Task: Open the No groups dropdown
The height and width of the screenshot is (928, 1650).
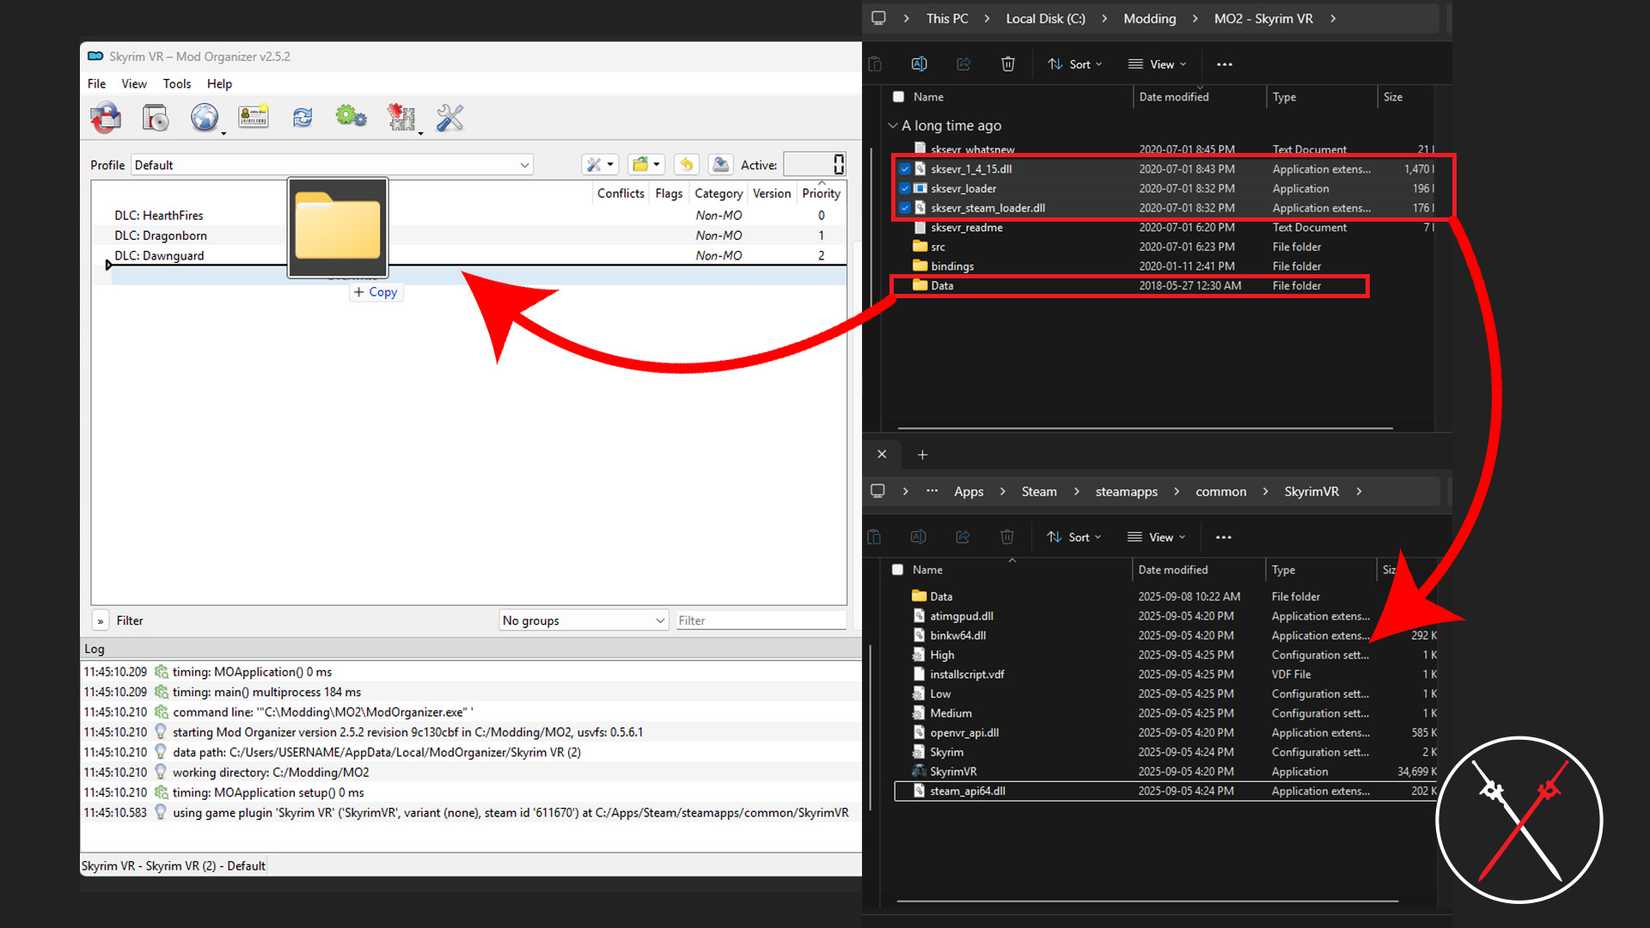Action: click(x=583, y=621)
